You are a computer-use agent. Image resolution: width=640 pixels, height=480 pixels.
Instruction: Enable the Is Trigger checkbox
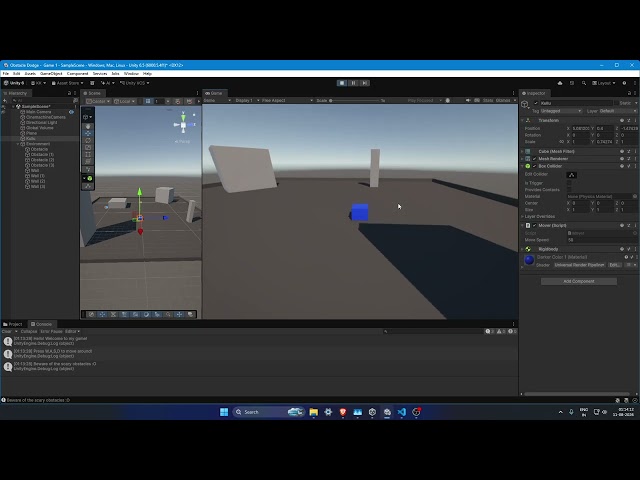[569, 183]
